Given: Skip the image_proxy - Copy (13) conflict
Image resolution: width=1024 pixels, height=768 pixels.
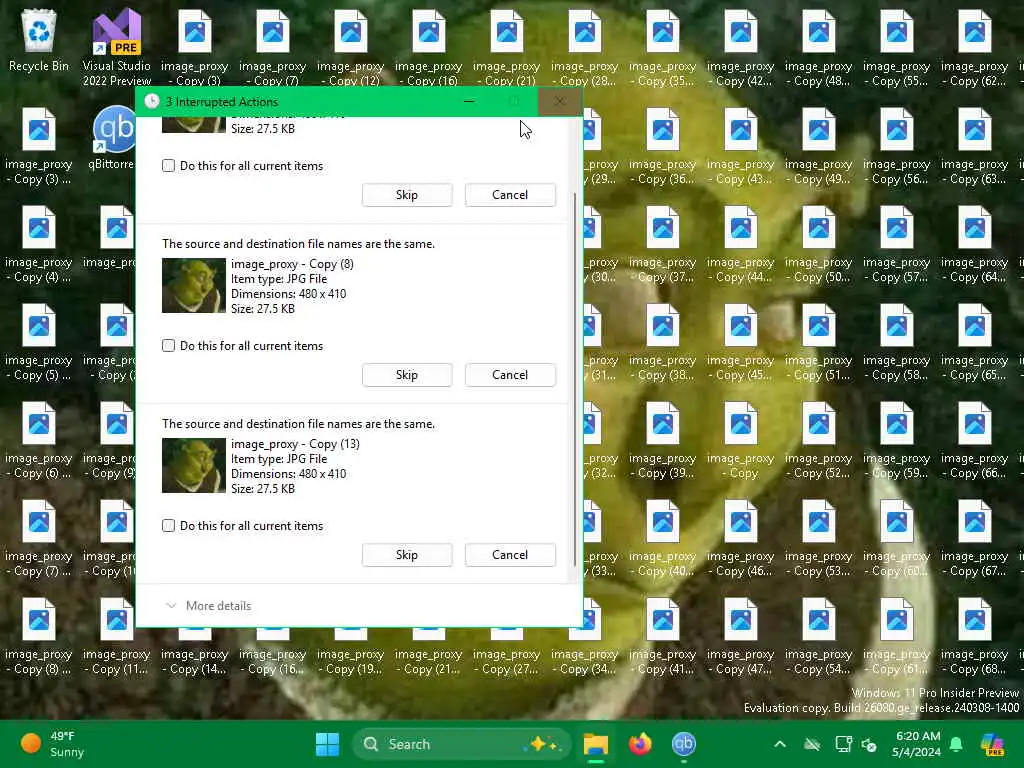Looking at the screenshot, I should [407, 555].
